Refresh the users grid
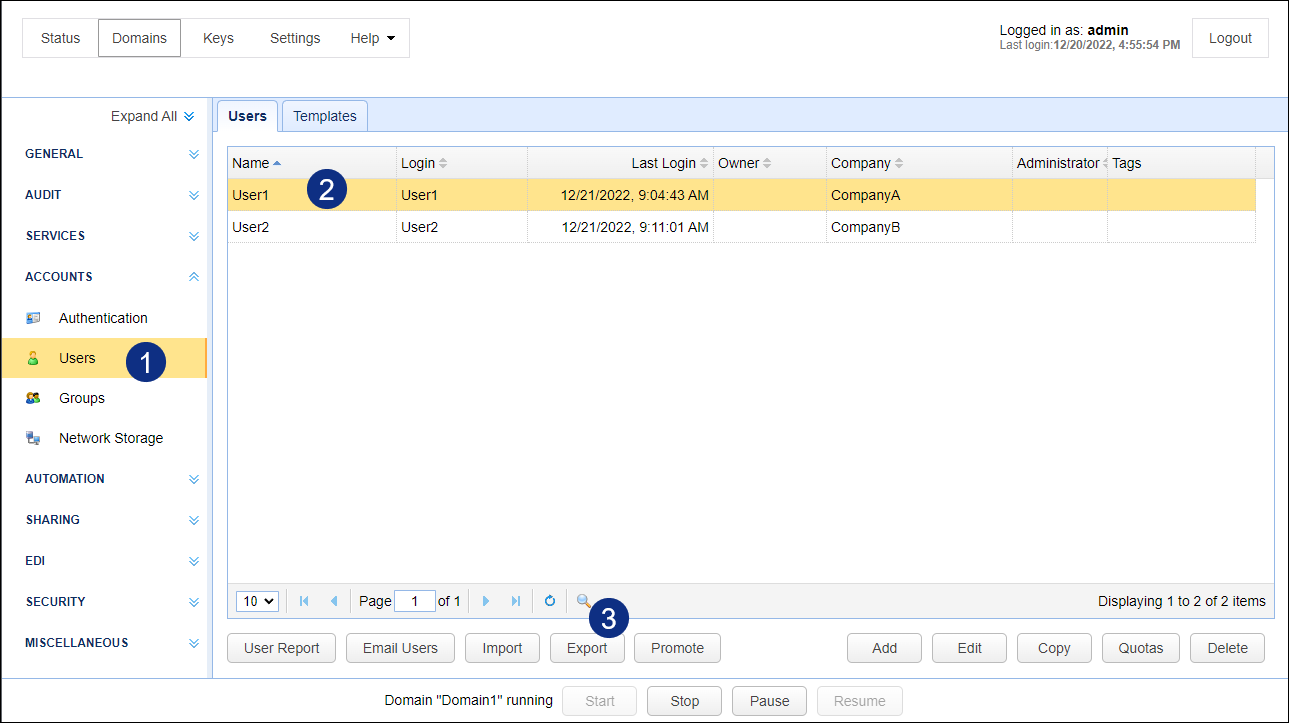Image resolution: width=1289 pixels, height=723 pixels. click(x=550, y=601)
